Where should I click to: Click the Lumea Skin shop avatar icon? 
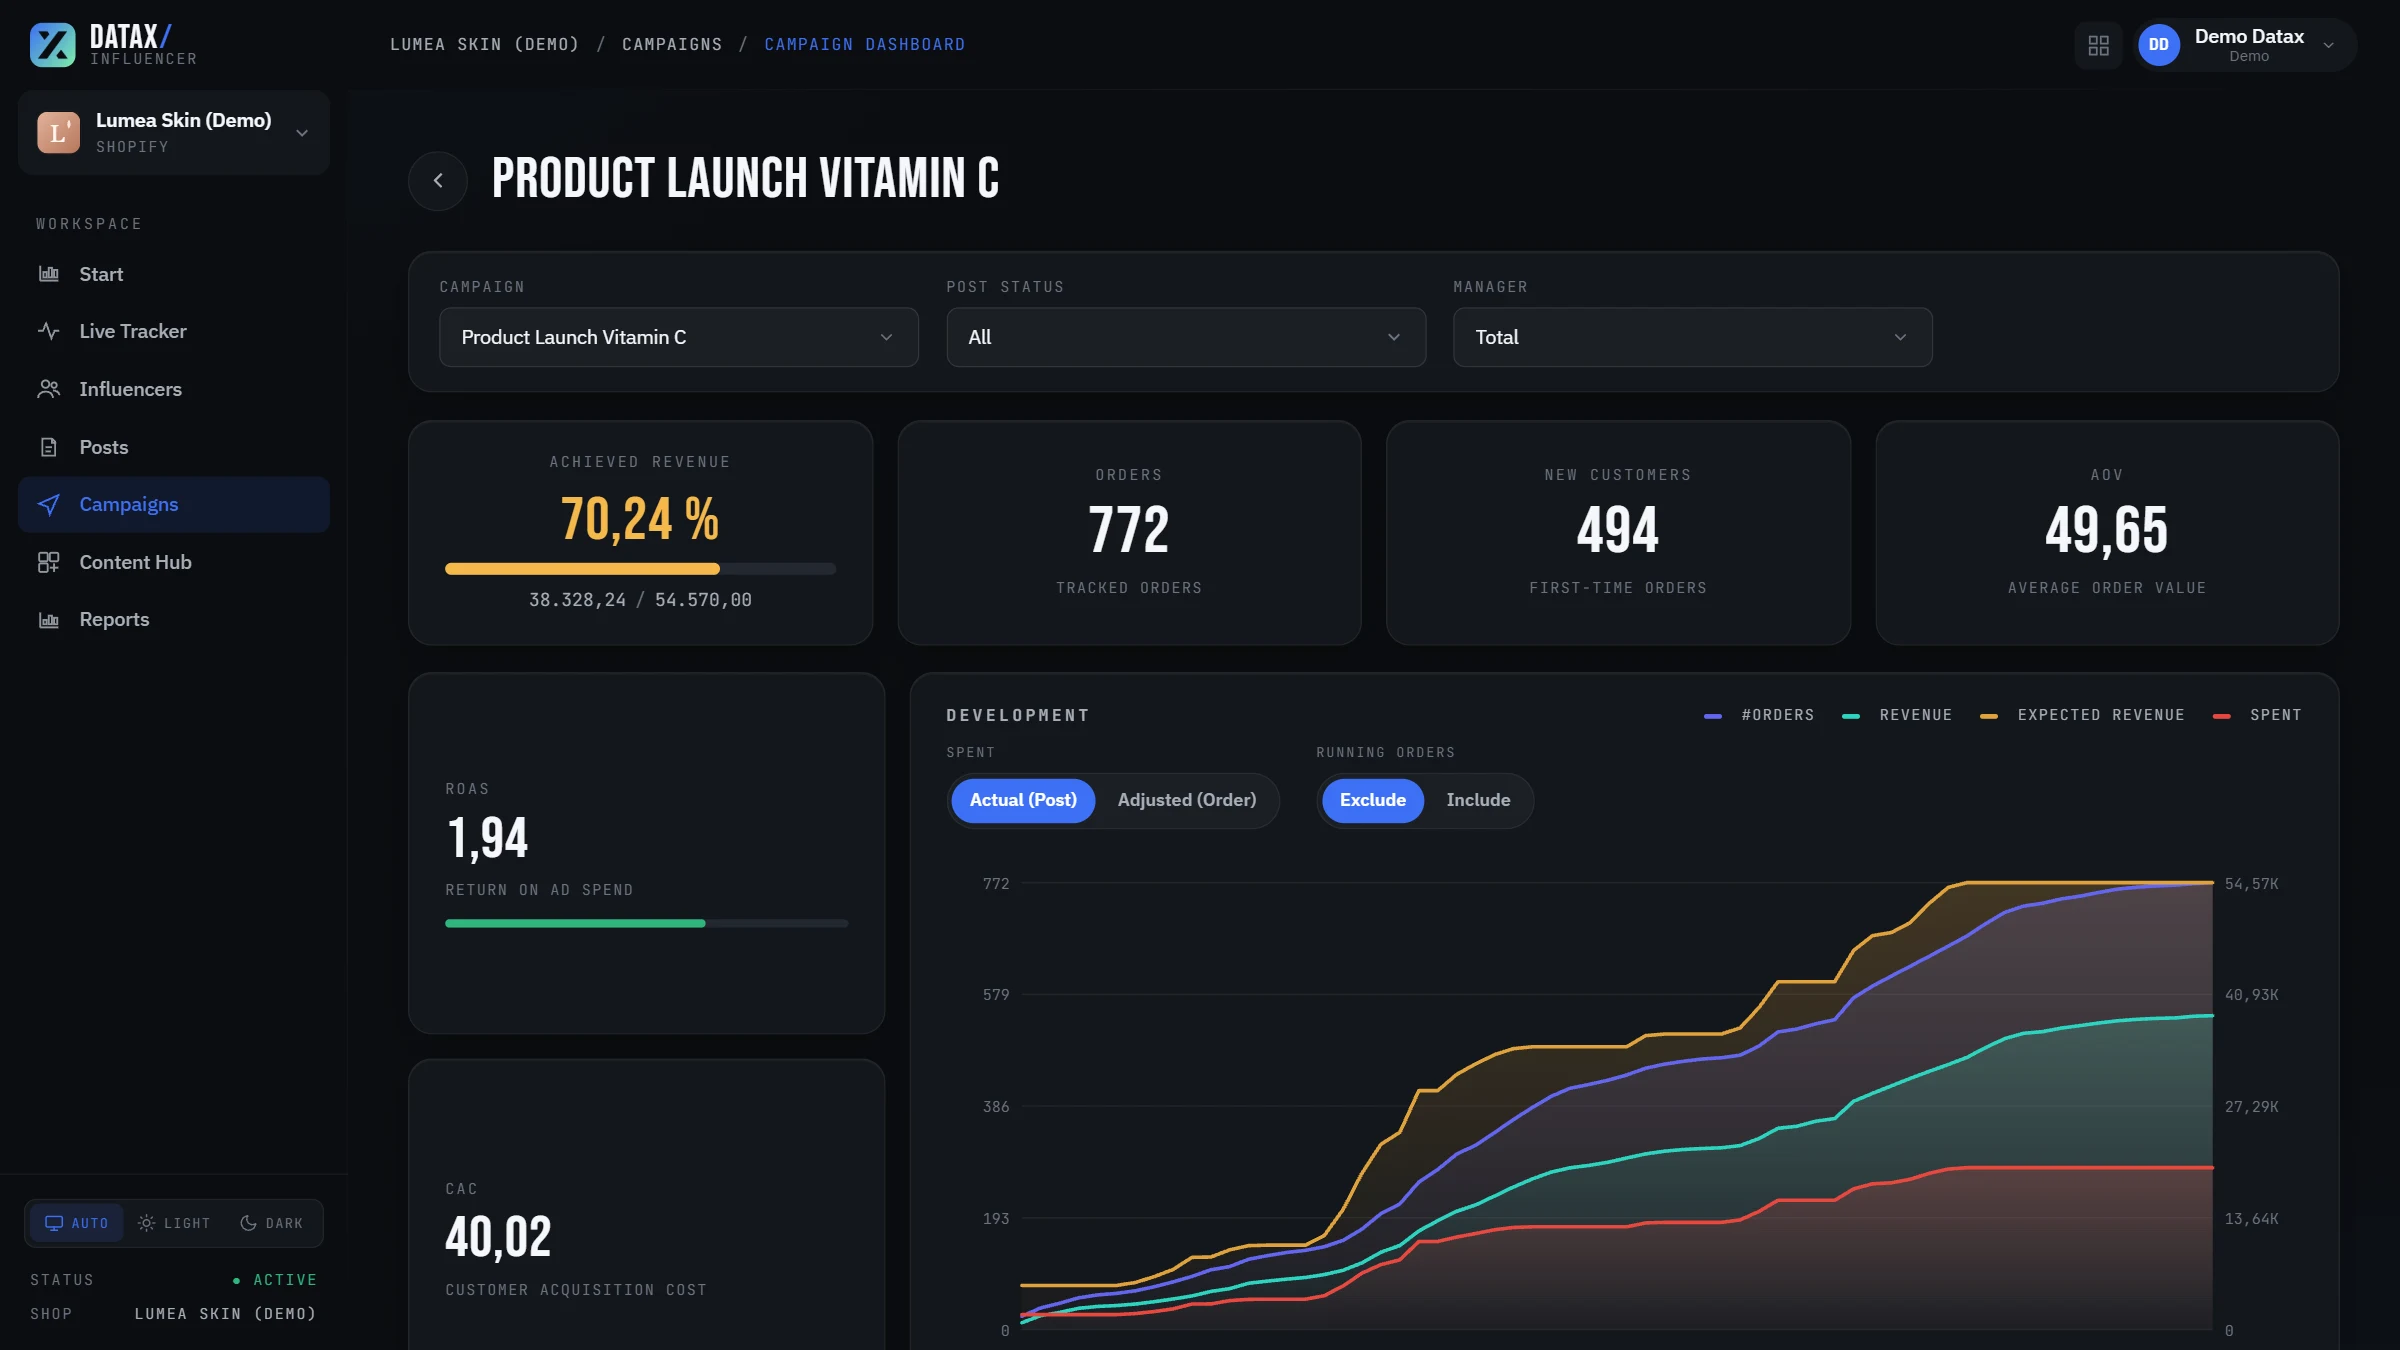(58, 132)
